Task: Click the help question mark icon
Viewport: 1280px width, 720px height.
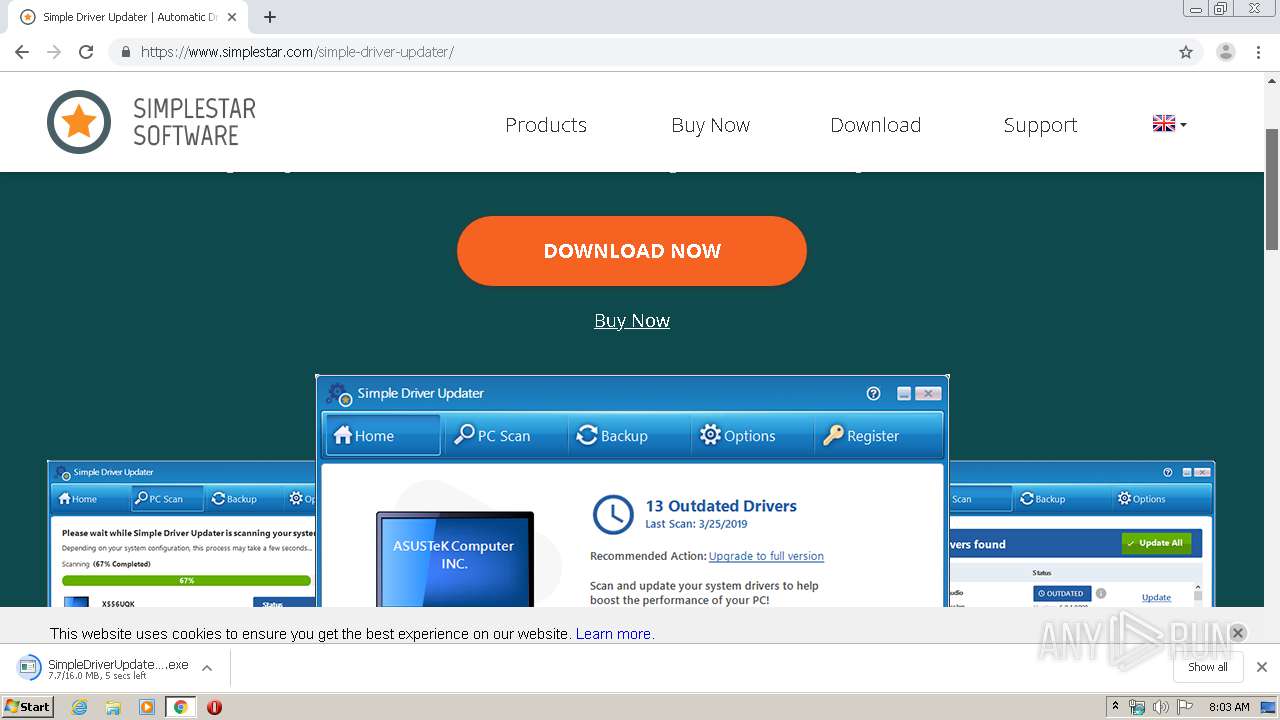Action: click(873, 393)
